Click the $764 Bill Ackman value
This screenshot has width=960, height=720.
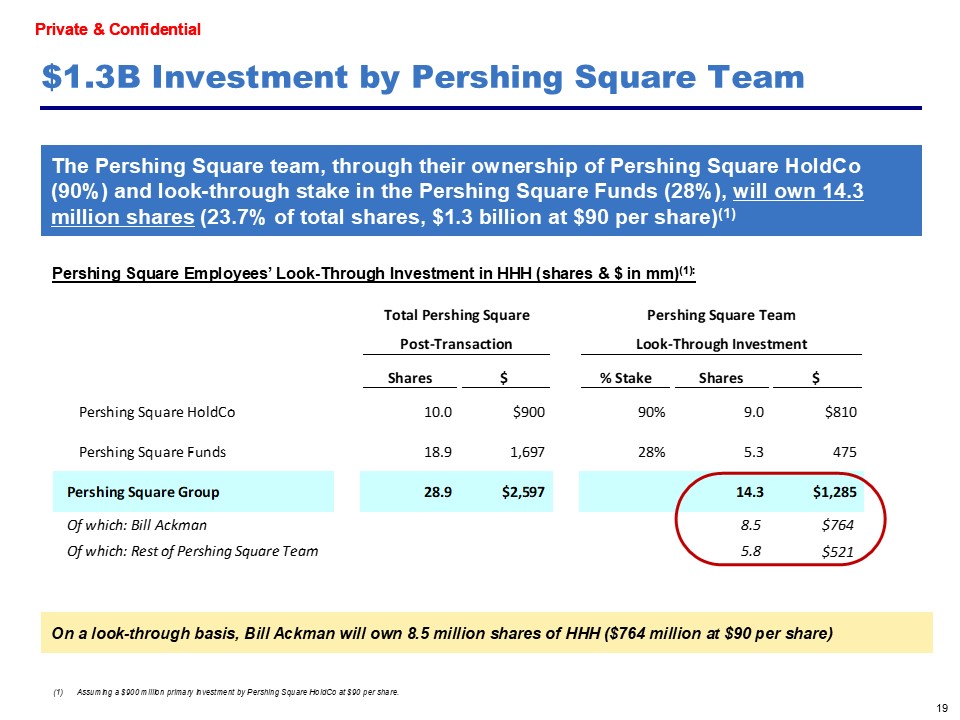[837, 524]
